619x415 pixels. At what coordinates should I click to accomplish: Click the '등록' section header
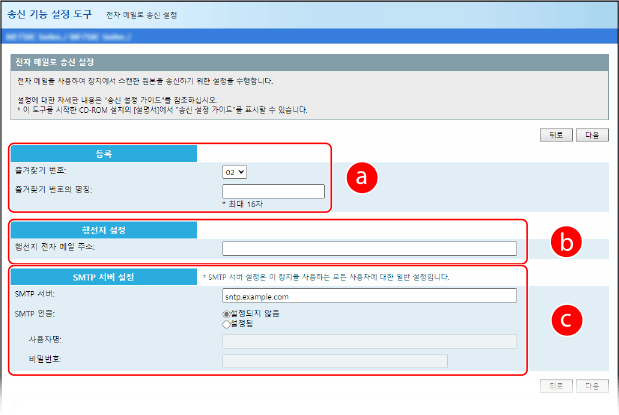point(103,155)
